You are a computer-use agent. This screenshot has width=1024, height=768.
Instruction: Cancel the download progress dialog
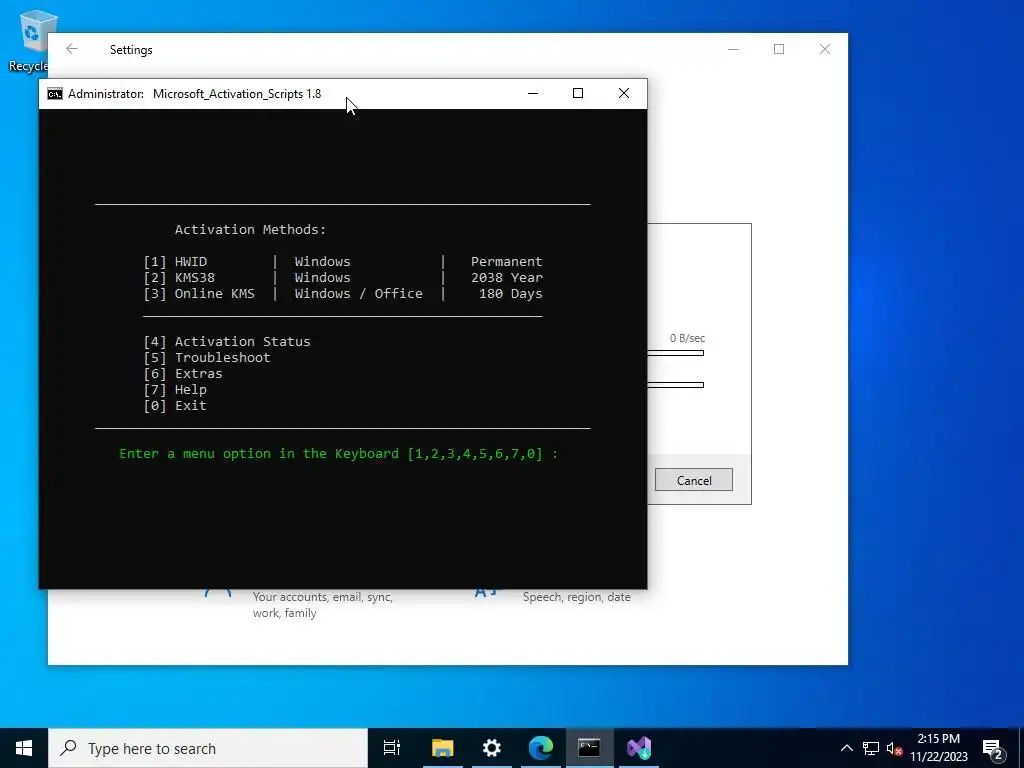(694, 480)
